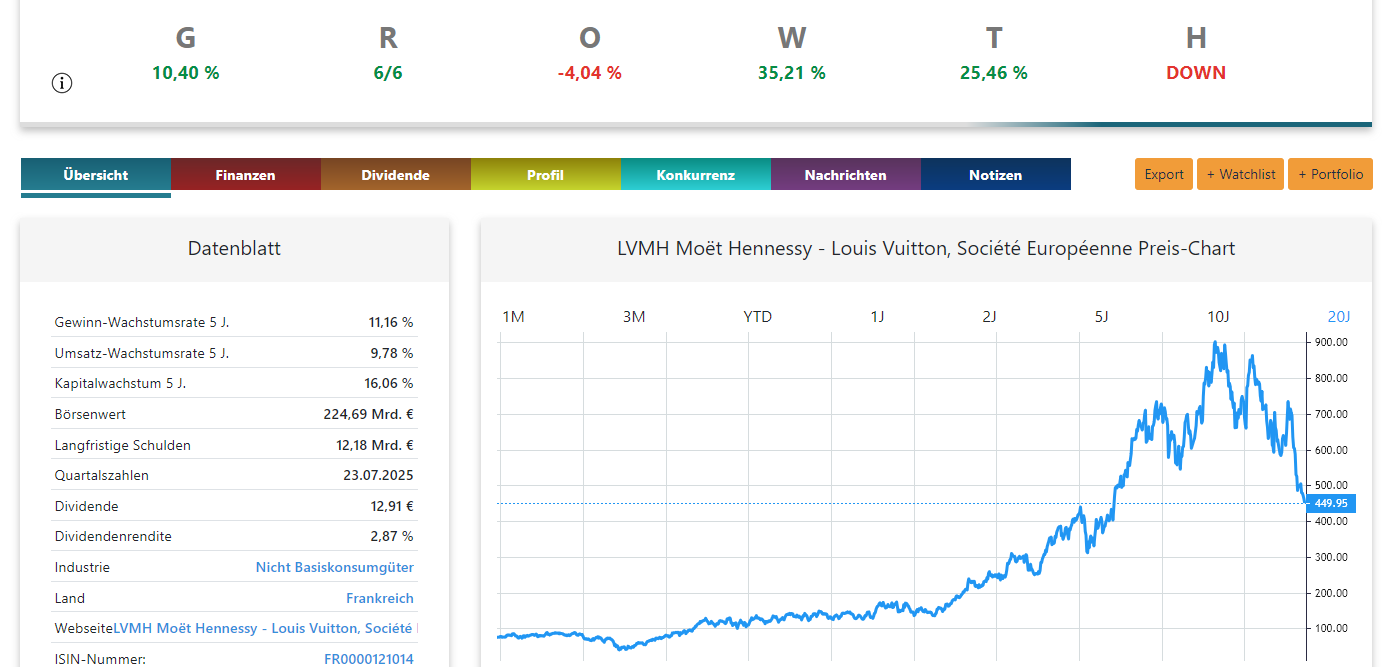Click the Dividende value 12,91 €
The height and width of the screenshot is (667, 1386).
click(392, 506)
